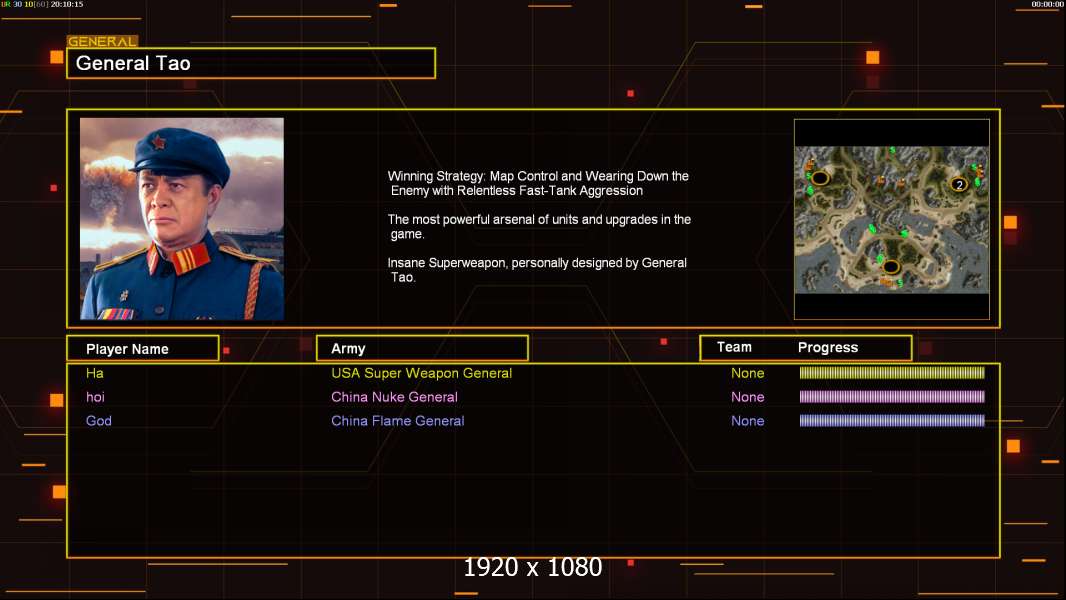
Task: Click the team value None for hoi
Action: click(x=747, y=397)
